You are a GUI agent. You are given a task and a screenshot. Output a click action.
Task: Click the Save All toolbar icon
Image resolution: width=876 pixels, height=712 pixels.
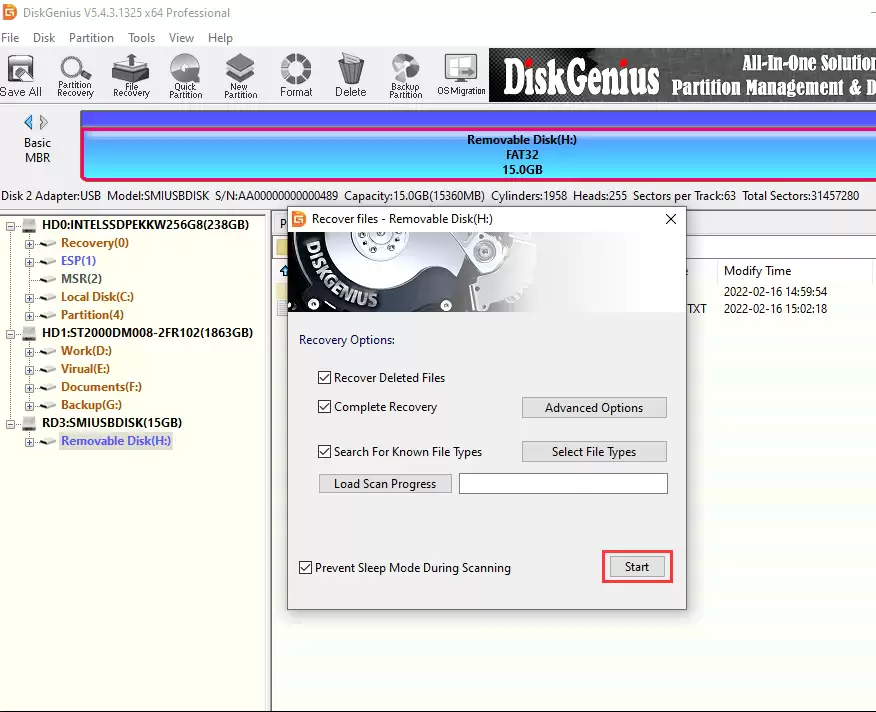(21, 75)
